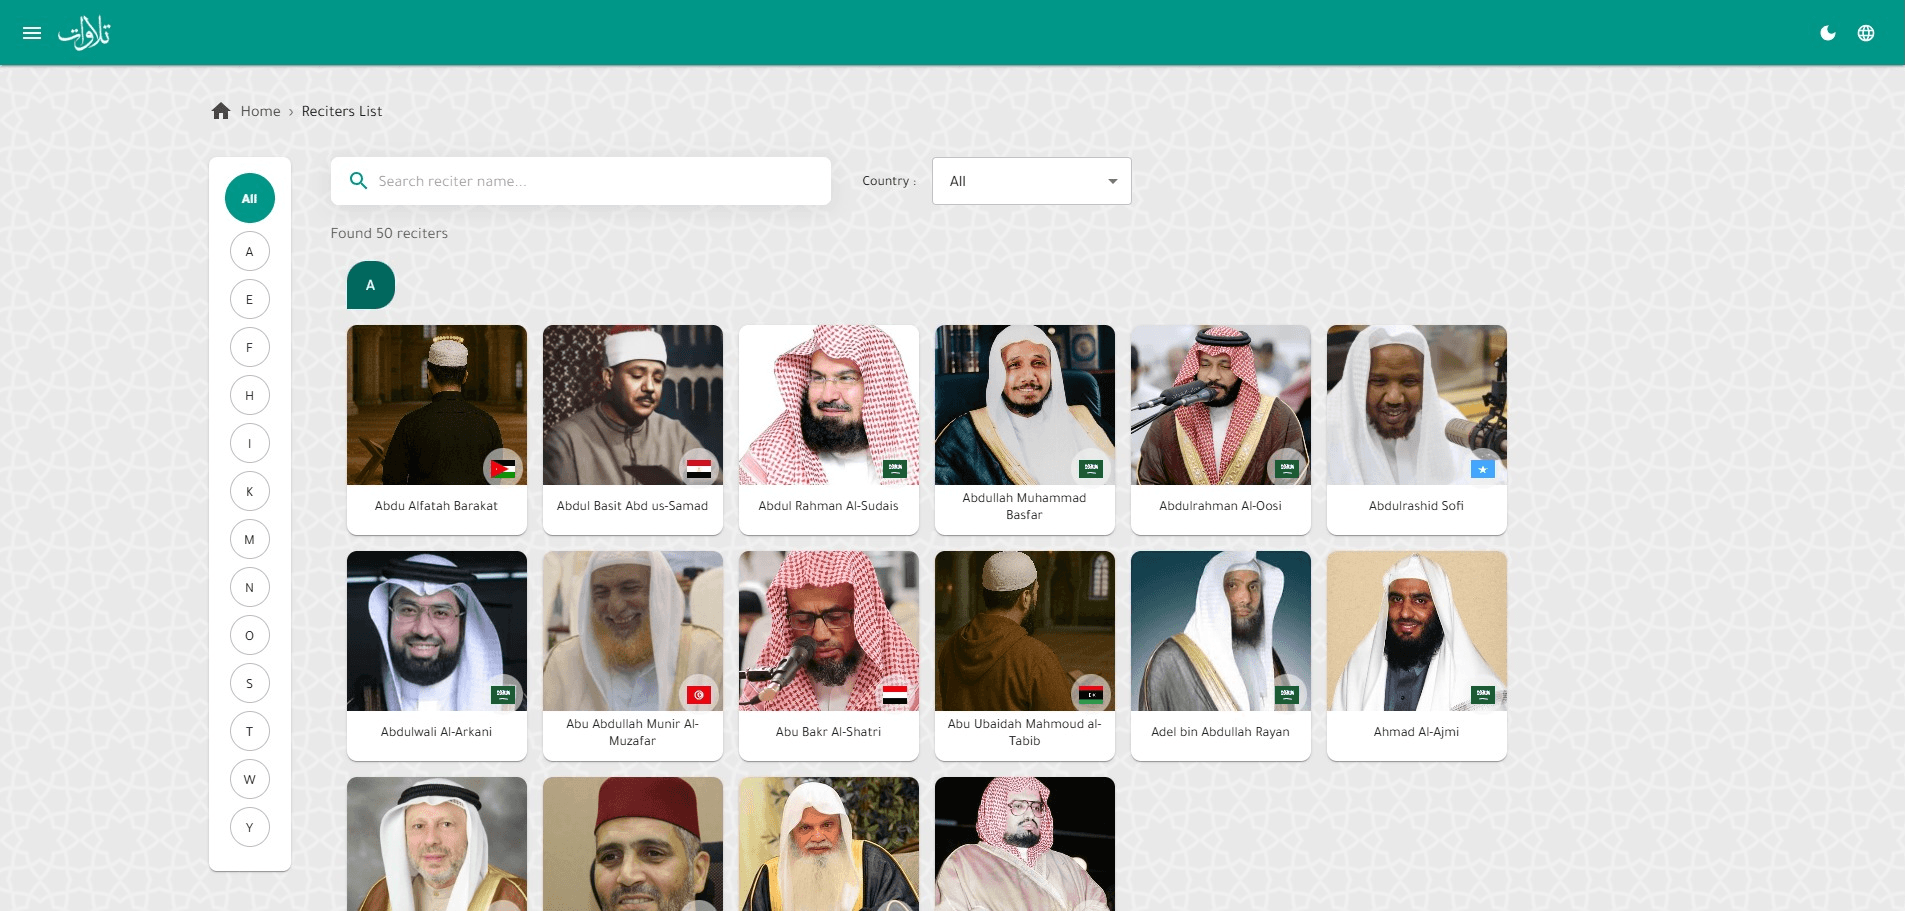Viewport: 1905px width, 911px height.
Task: Filter reciters by letter K
Action: pos(250,491)
